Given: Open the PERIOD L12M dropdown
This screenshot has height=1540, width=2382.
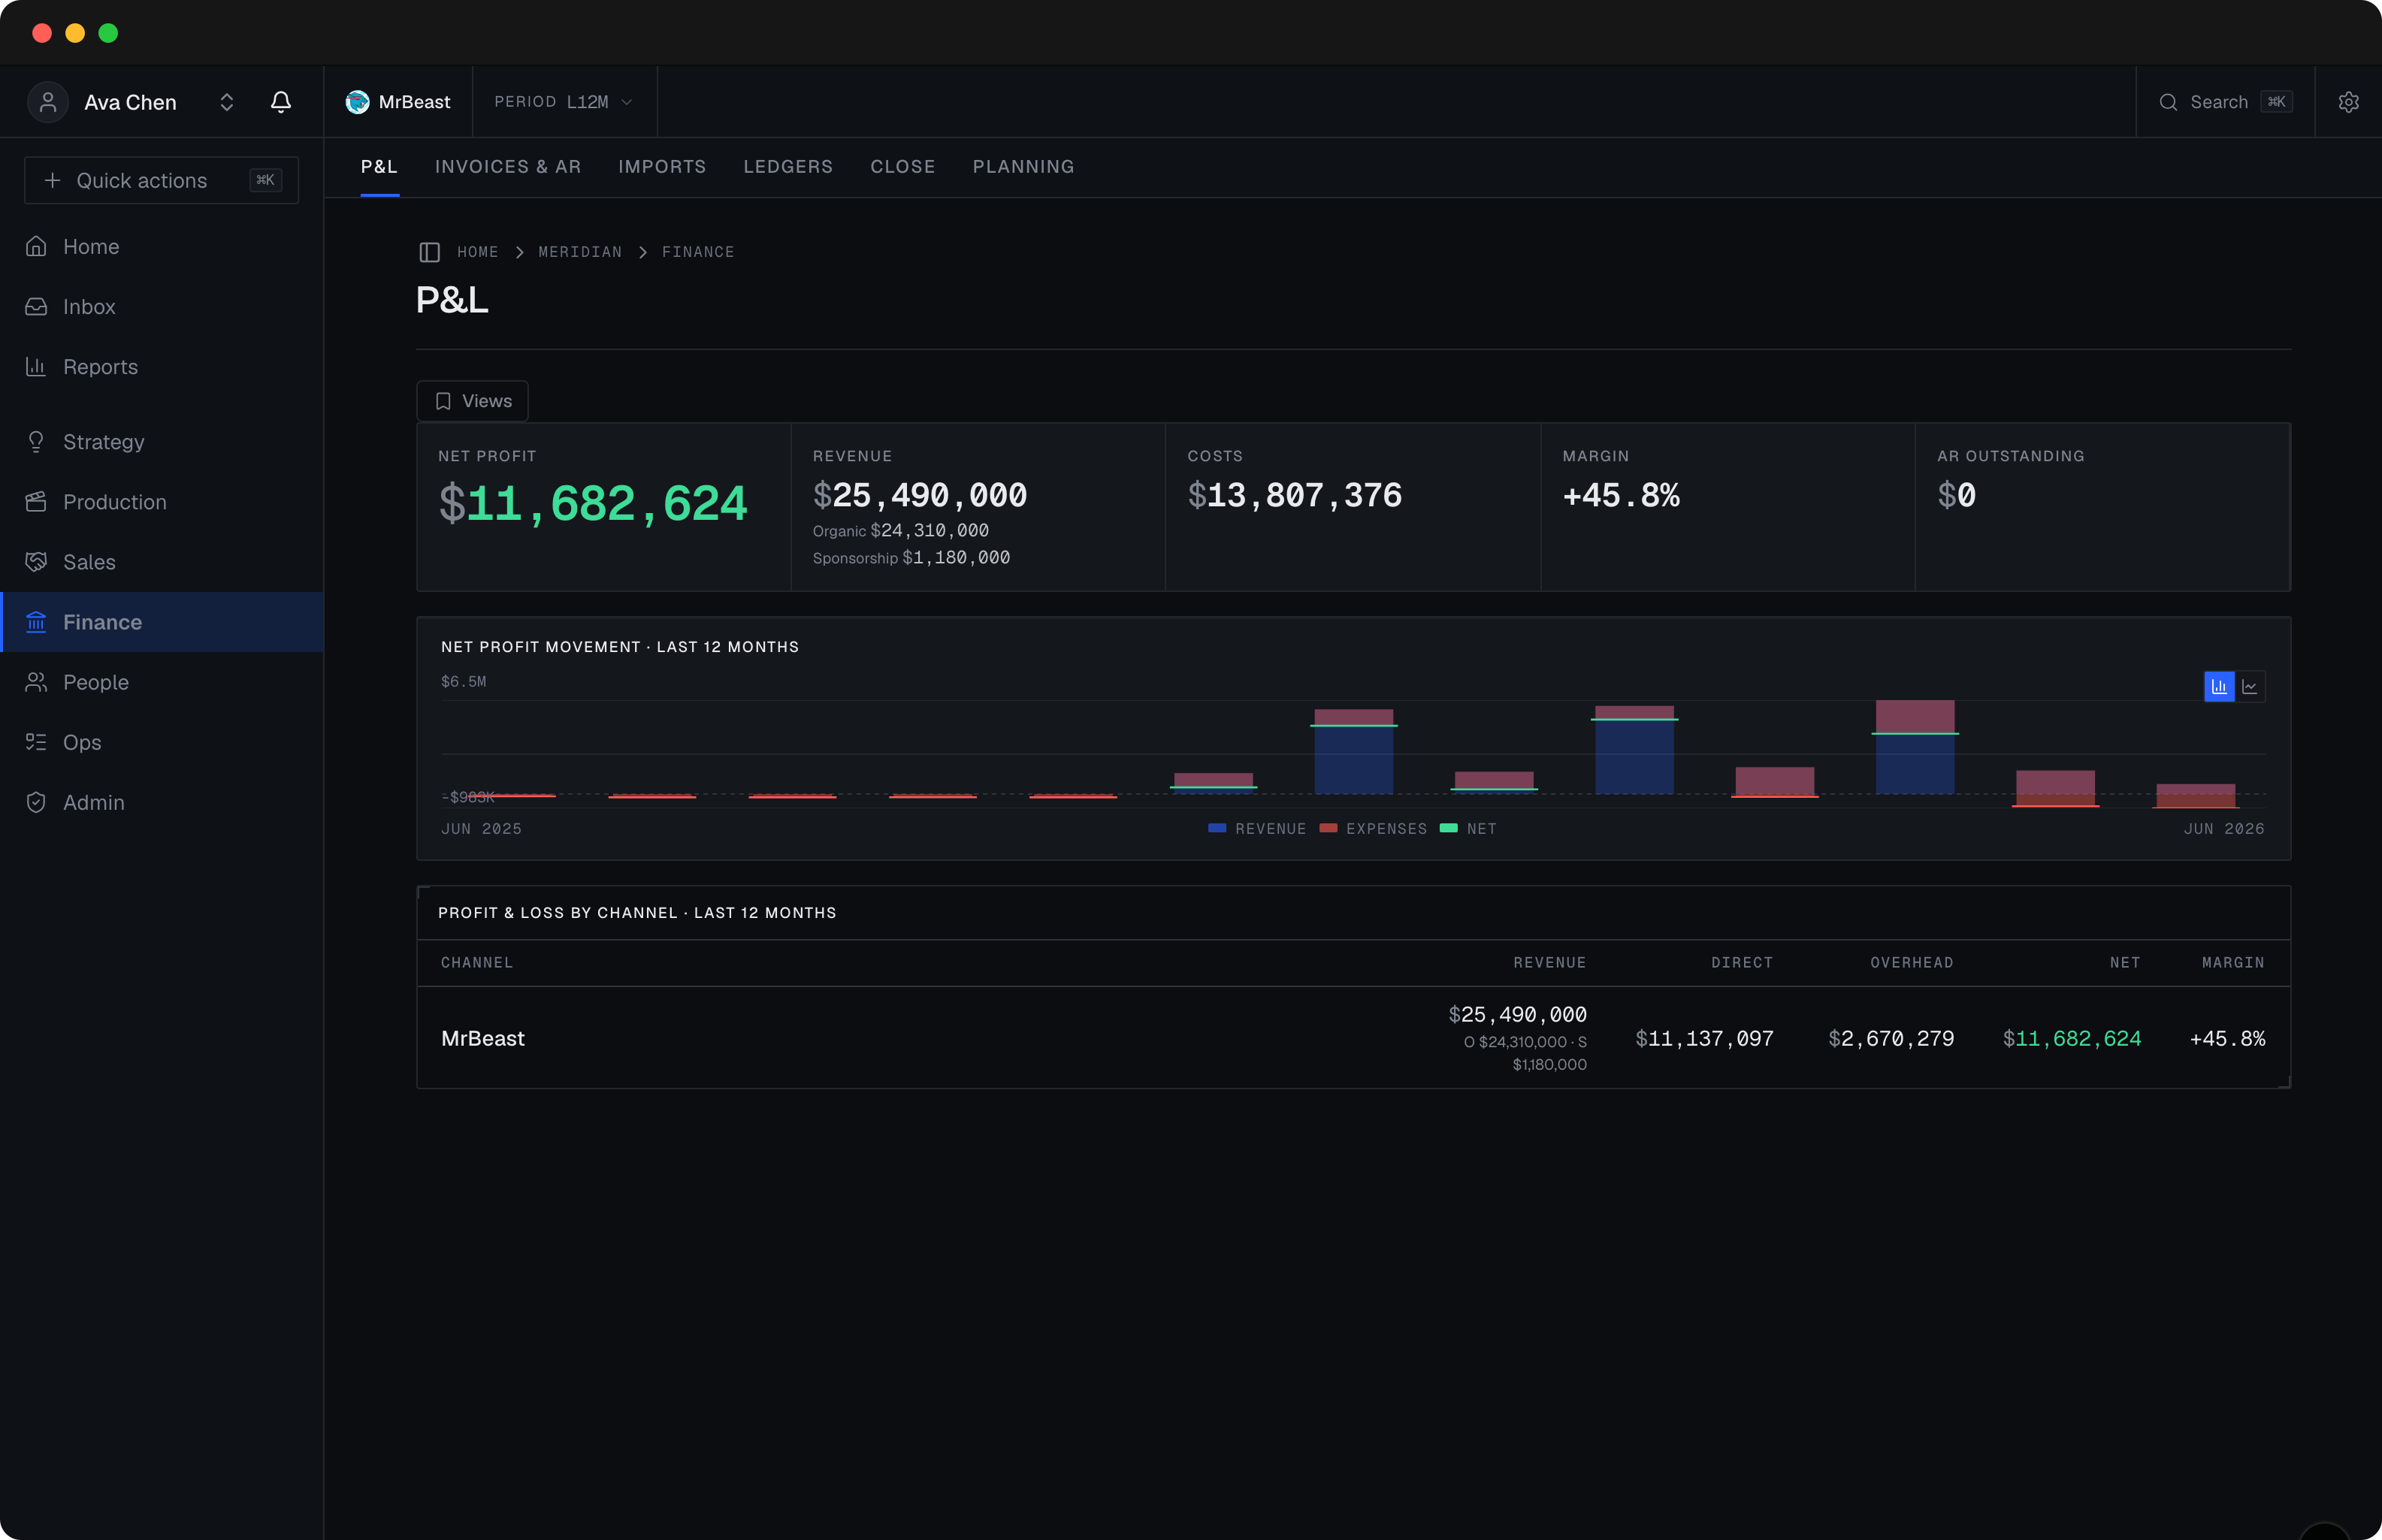Looking at the screenshot, I should click(564, 102).
